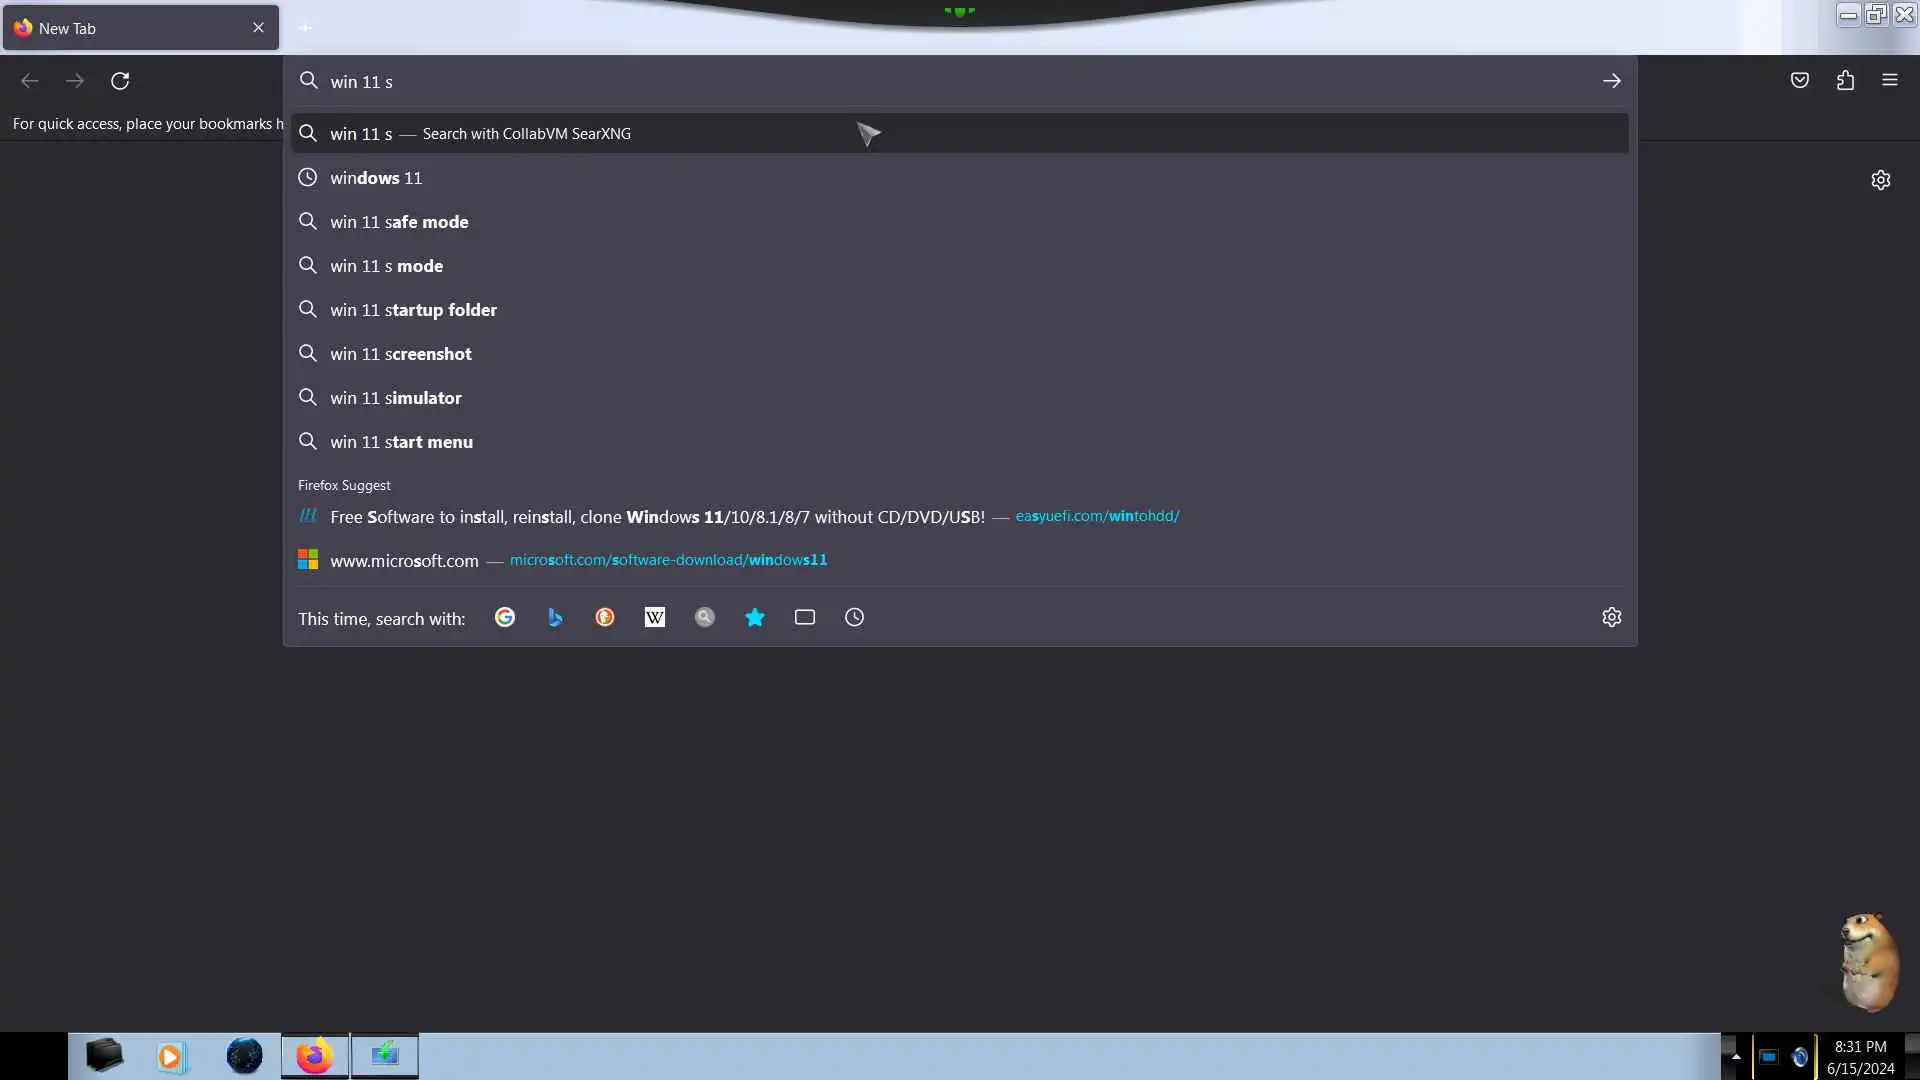This screenshot has height=1080, width=1920.
Task: Search with DuckDuckGo one-off icon
Action: 605,617
